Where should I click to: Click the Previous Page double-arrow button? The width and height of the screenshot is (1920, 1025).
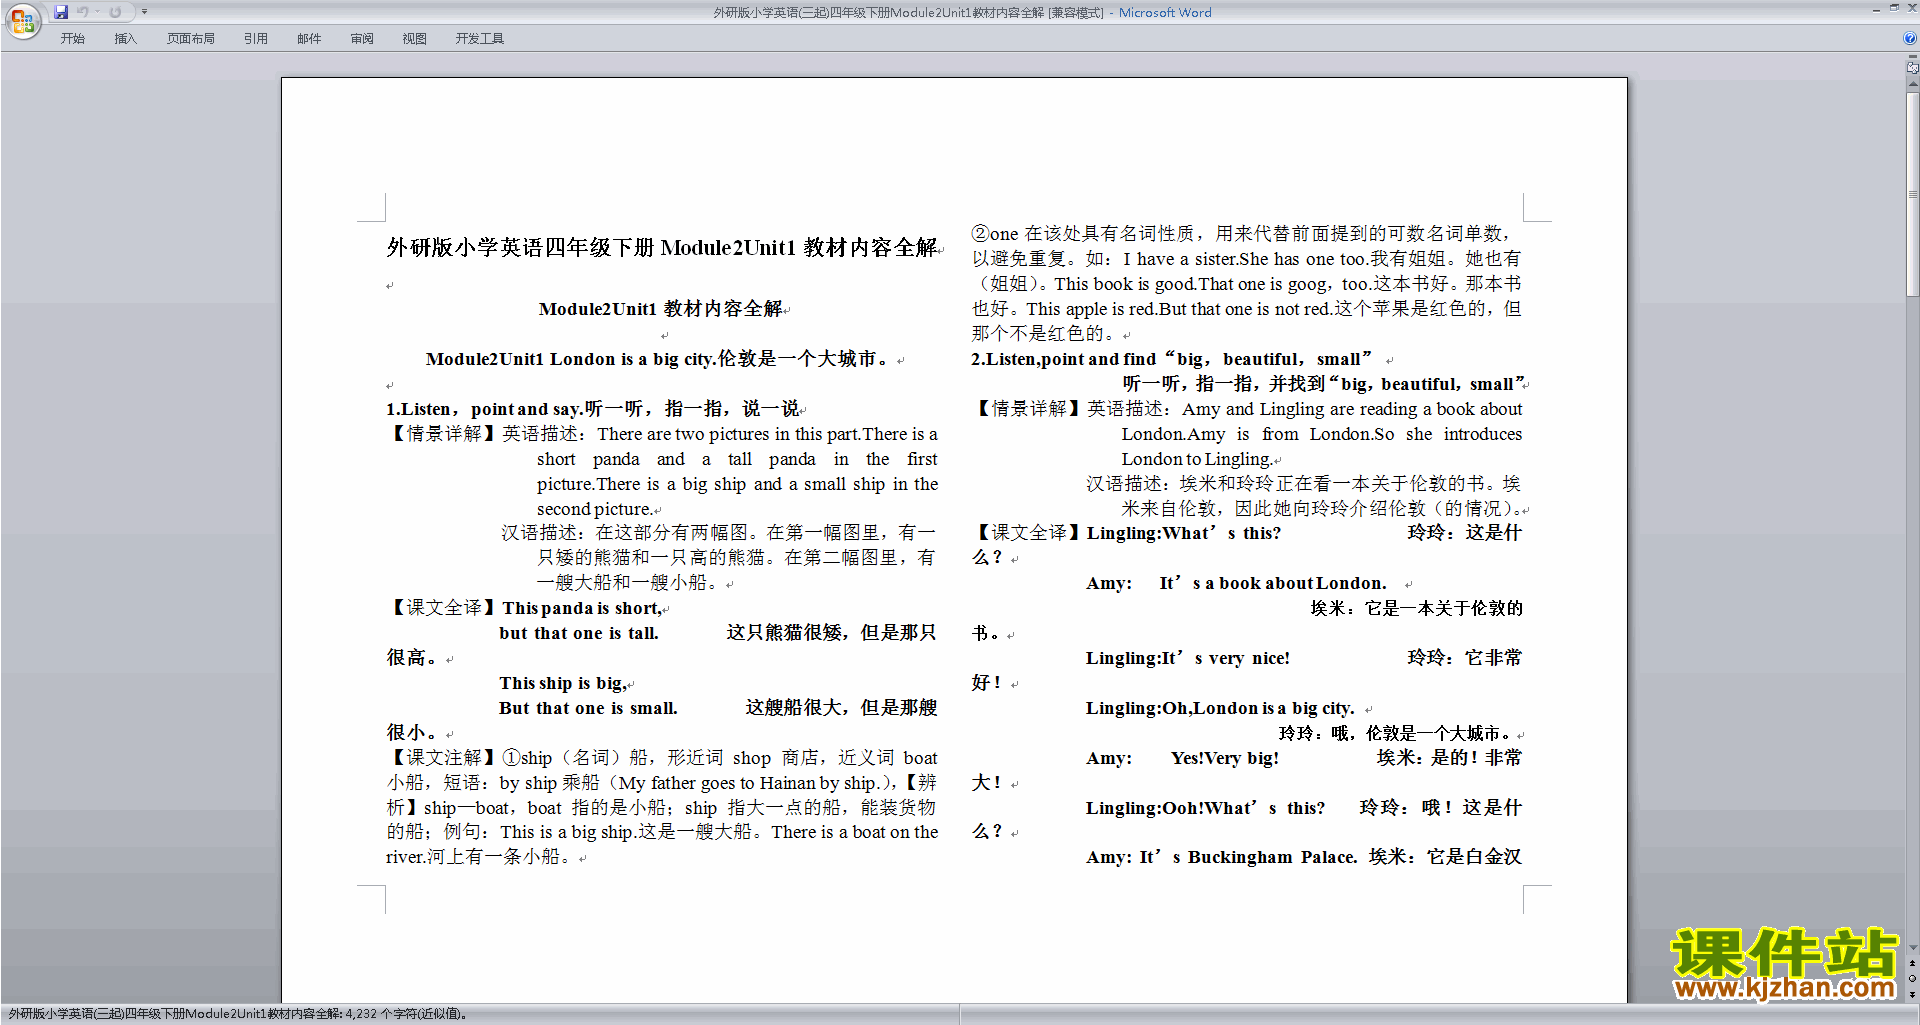(1912, 964)
